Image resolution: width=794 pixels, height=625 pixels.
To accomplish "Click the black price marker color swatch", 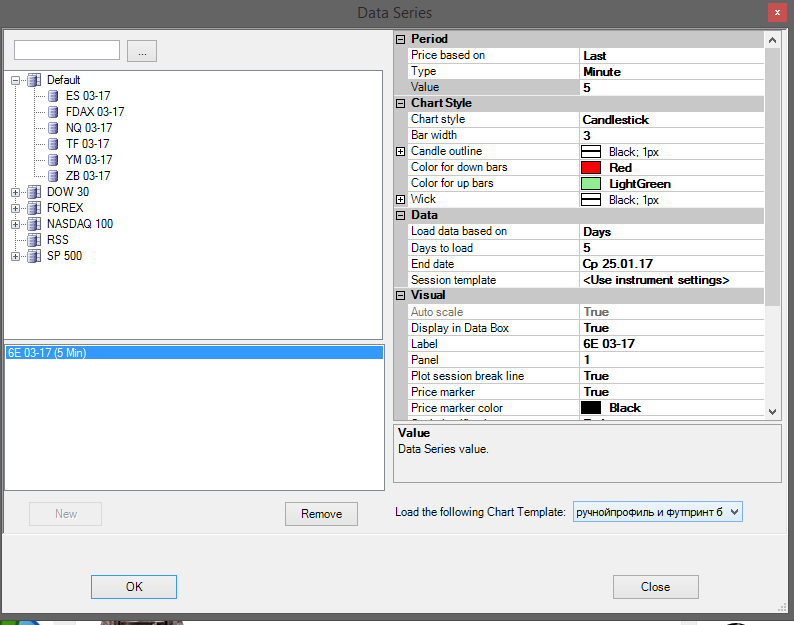I will click(x=591, y=408).
